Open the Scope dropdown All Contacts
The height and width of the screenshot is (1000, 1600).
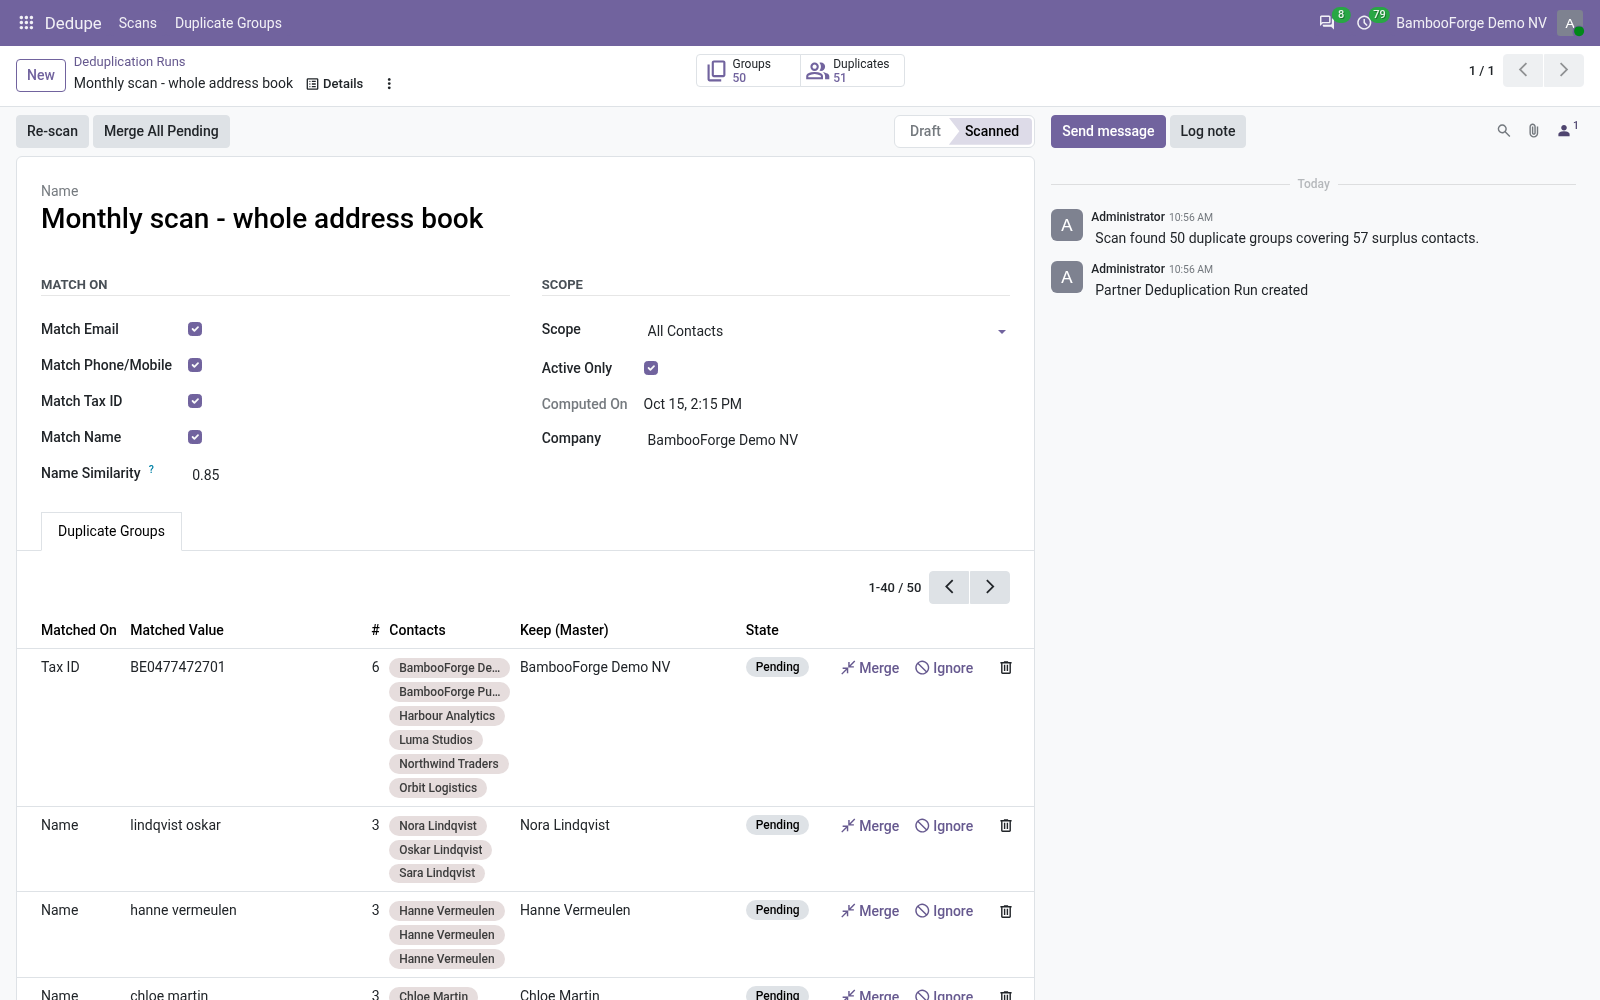[826, 331]
